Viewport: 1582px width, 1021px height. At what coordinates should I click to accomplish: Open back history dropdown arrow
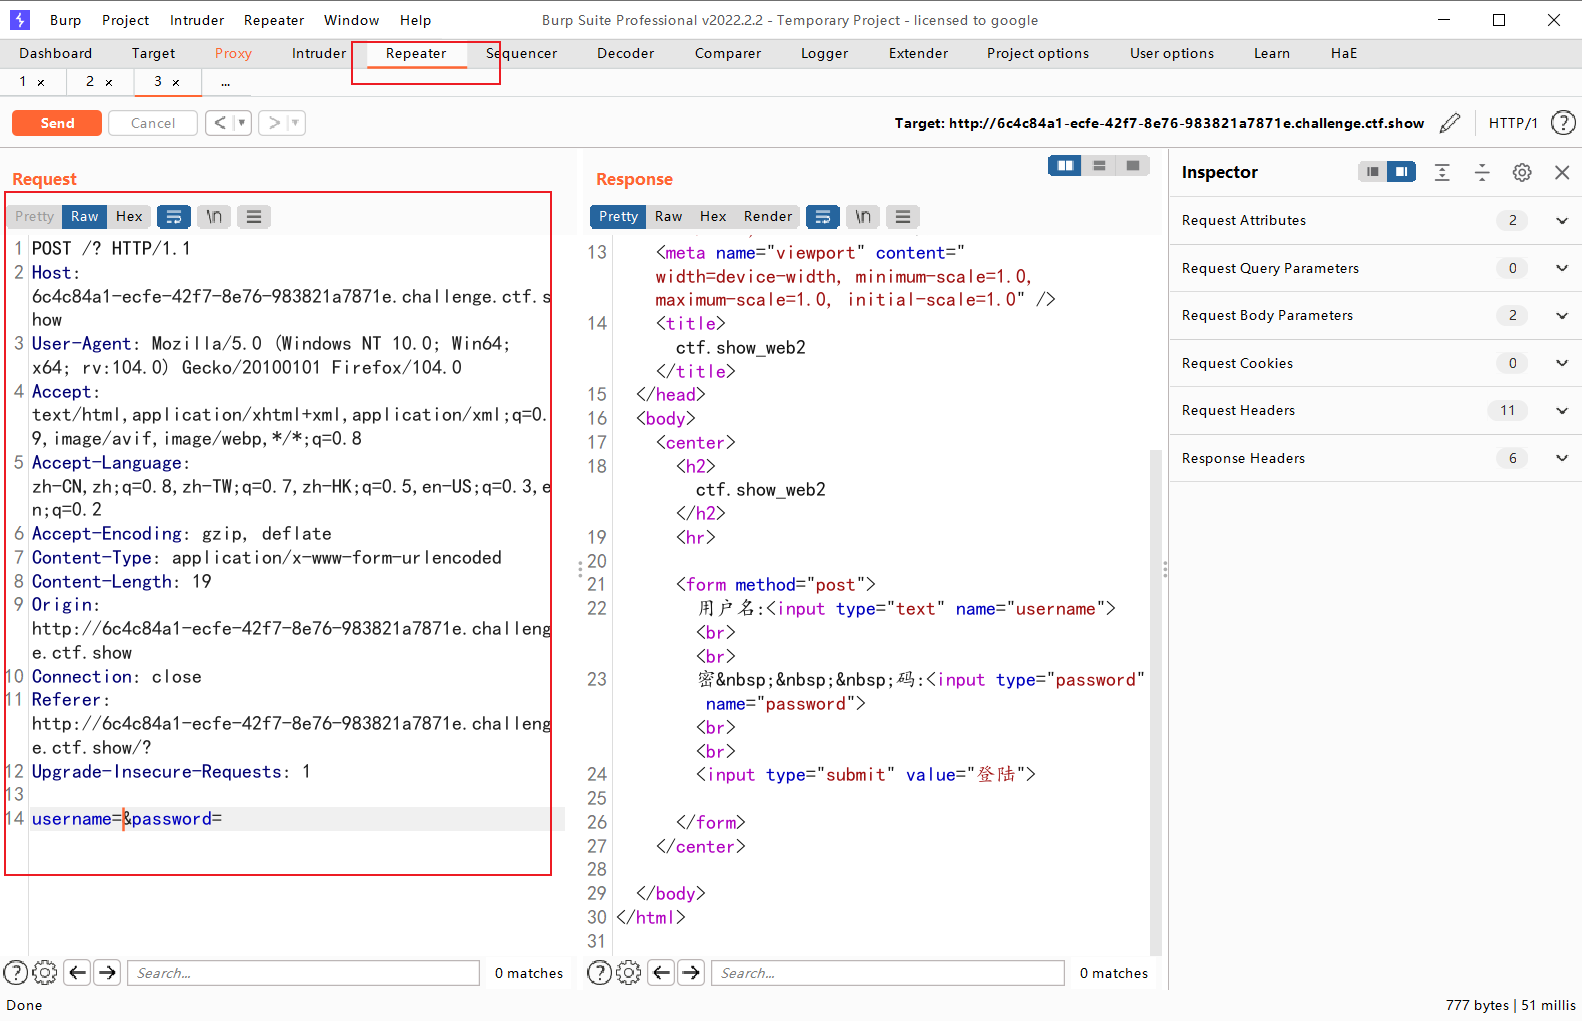tap(241, 123)
